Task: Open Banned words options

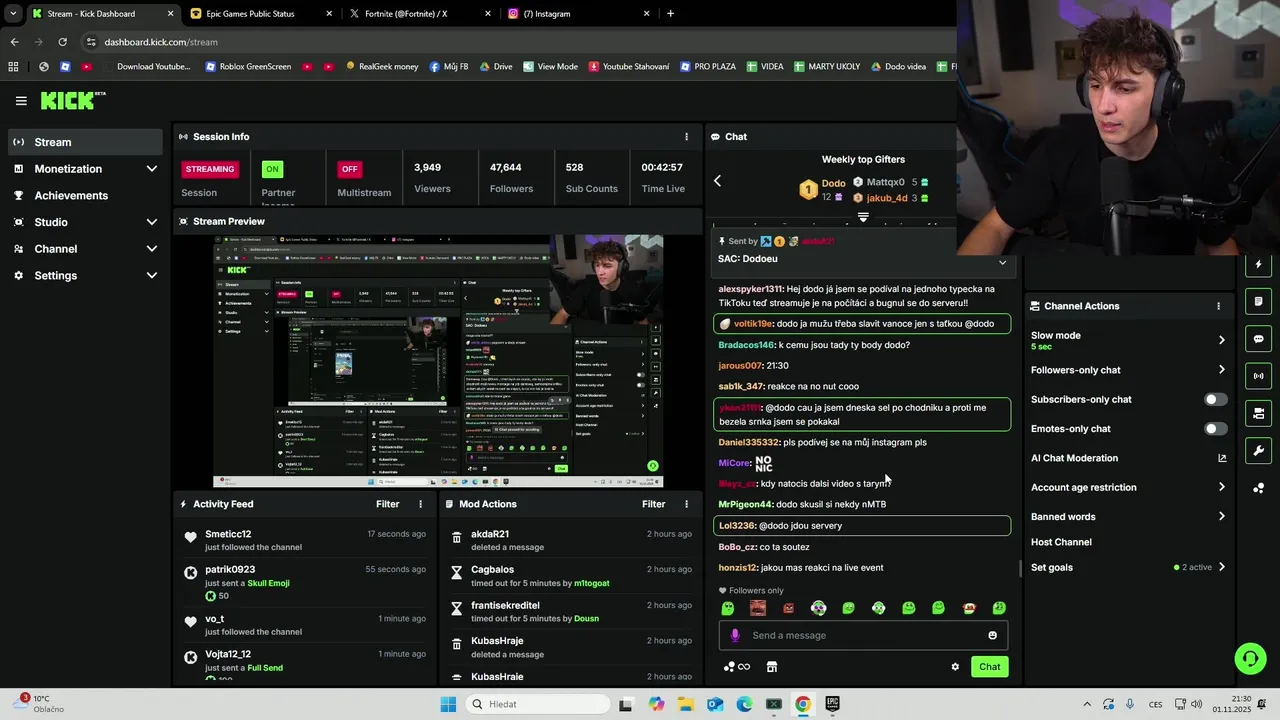Action: coord(1128,517)
